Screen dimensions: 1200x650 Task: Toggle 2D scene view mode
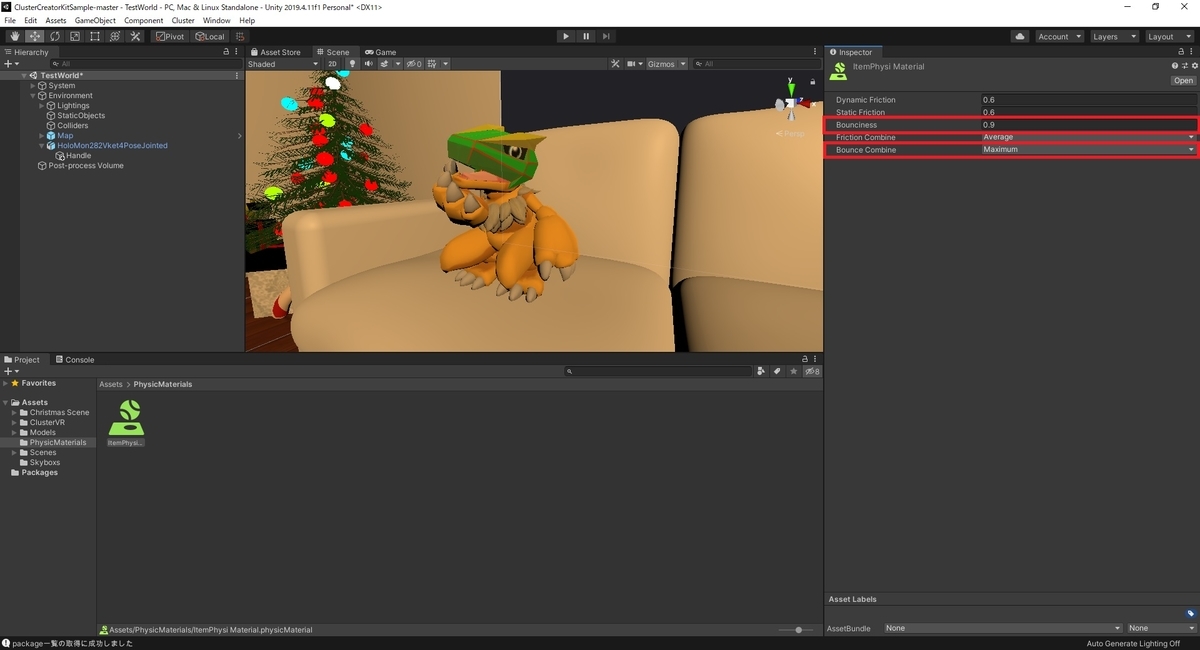pos(333,64)
